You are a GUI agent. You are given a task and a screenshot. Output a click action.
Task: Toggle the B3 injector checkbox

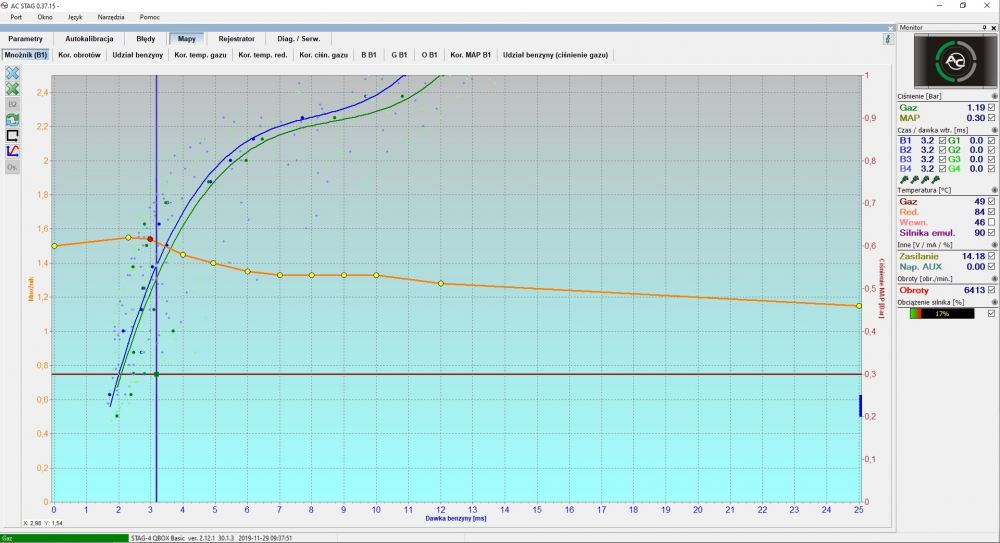coord(943,160)
